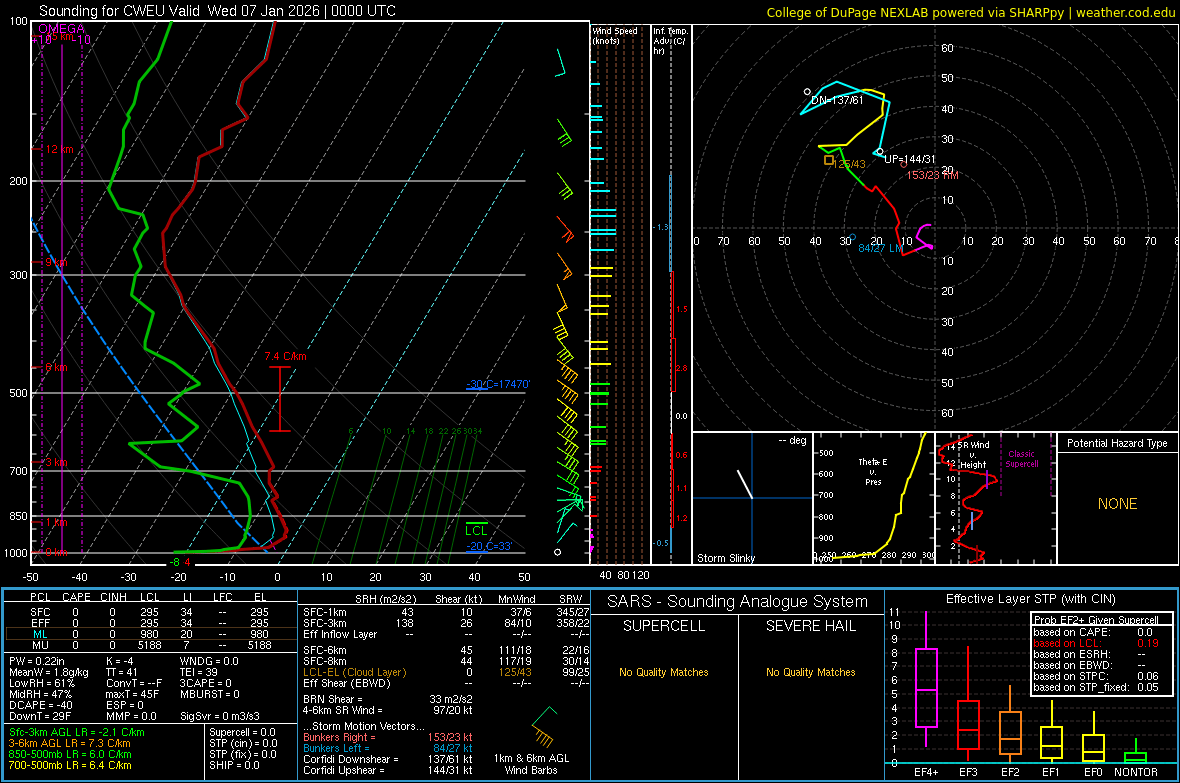Screen dimensions: 1180x783
Task: Click the 'Bunkers Left =' storm motion line
Action: 388,748
